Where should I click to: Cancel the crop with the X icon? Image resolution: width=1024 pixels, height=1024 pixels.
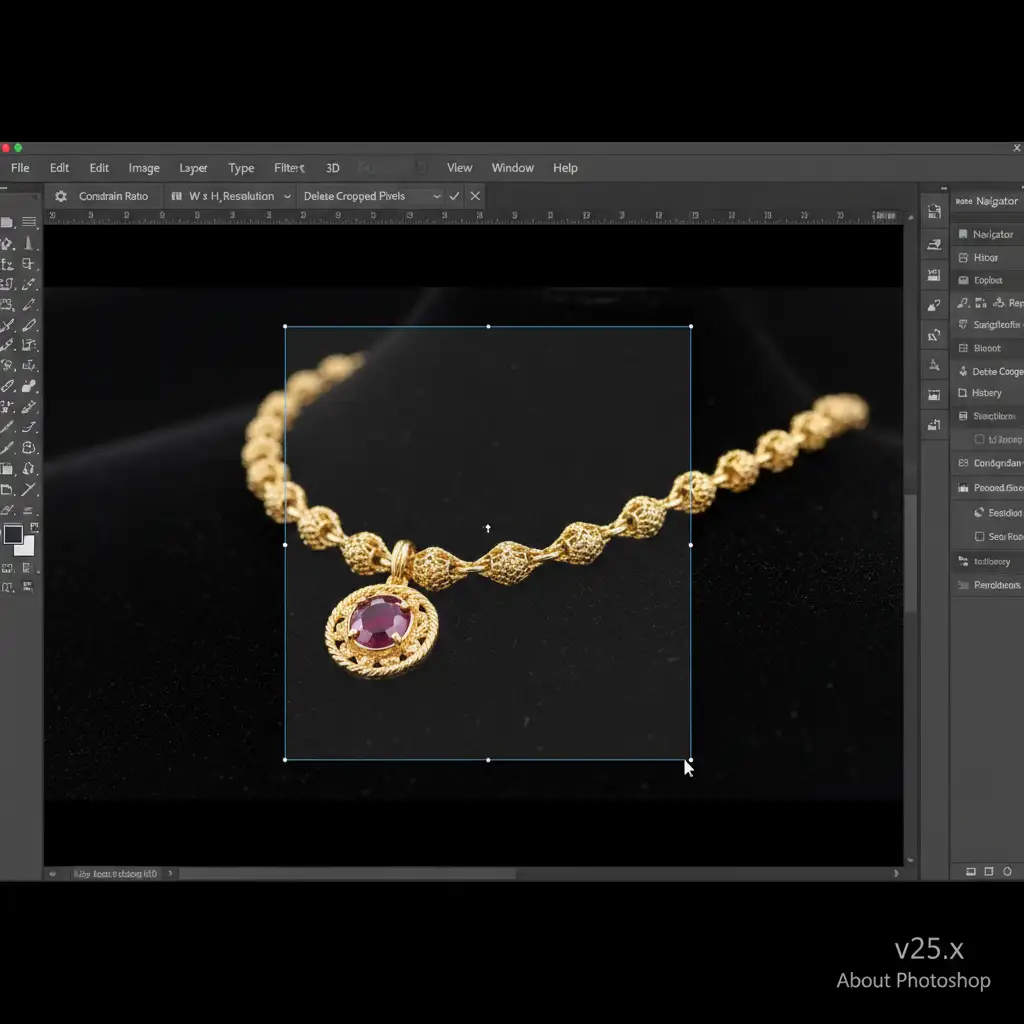tap(475, 196)
